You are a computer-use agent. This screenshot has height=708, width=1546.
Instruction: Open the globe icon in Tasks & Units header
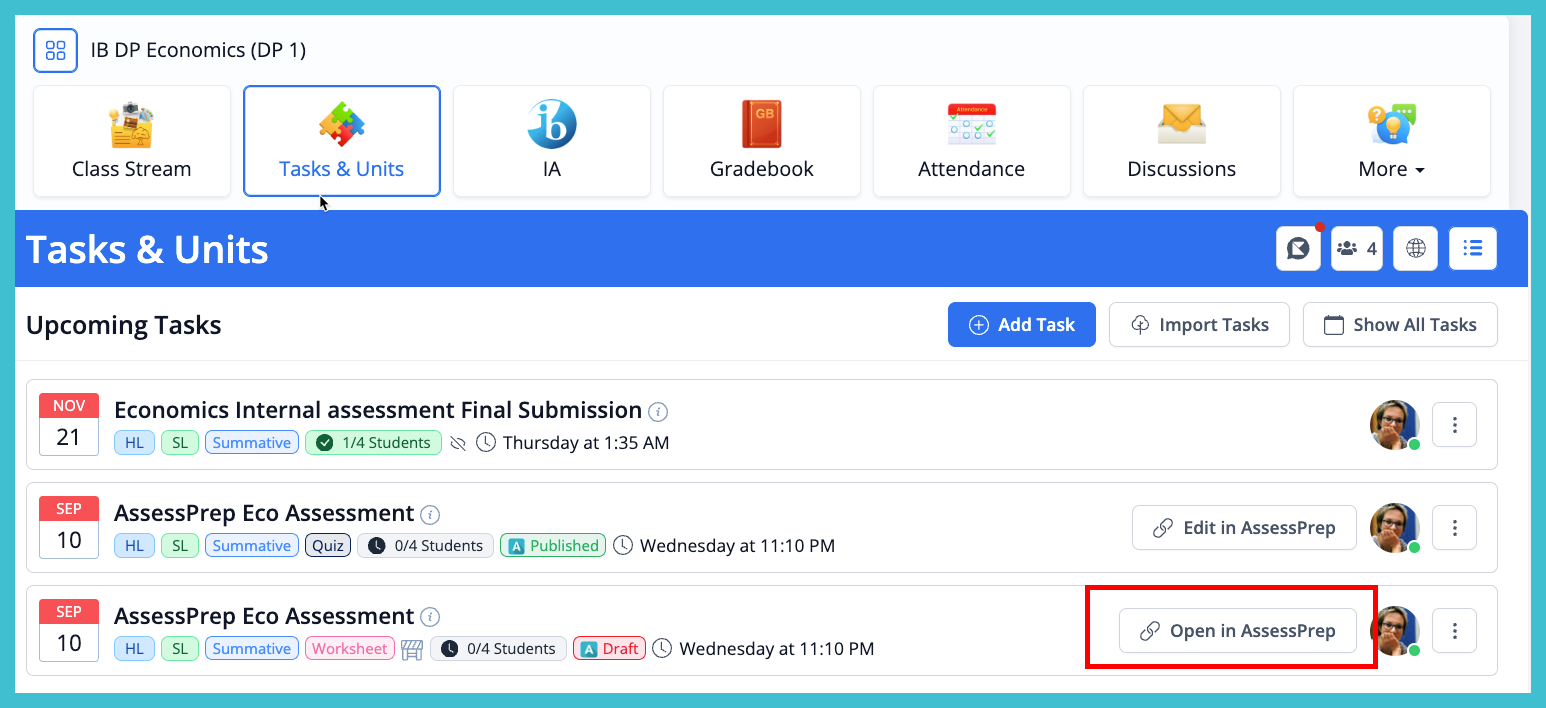(1415, 248)
